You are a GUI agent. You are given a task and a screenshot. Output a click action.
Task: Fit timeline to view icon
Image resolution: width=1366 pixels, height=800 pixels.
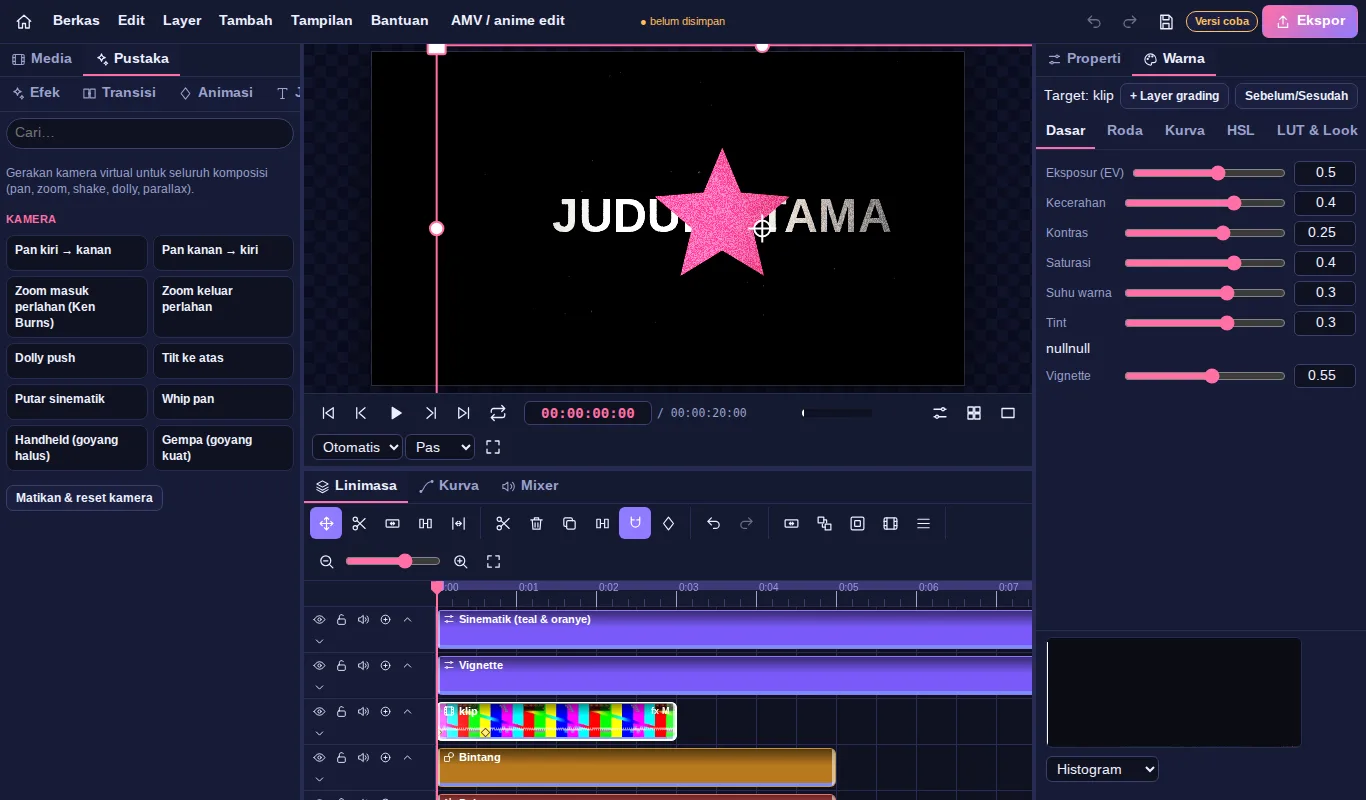pos(493,562)
